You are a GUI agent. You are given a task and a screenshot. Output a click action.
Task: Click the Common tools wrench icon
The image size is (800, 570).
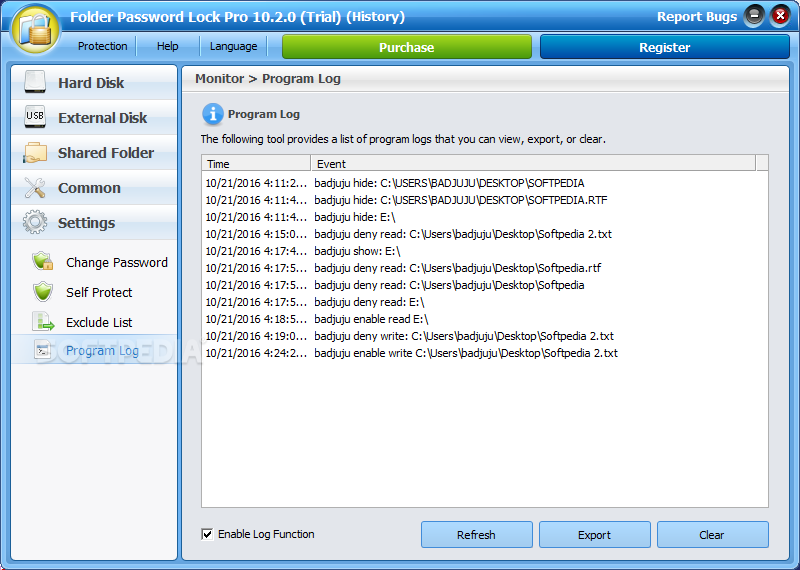(x=35, y=187)
